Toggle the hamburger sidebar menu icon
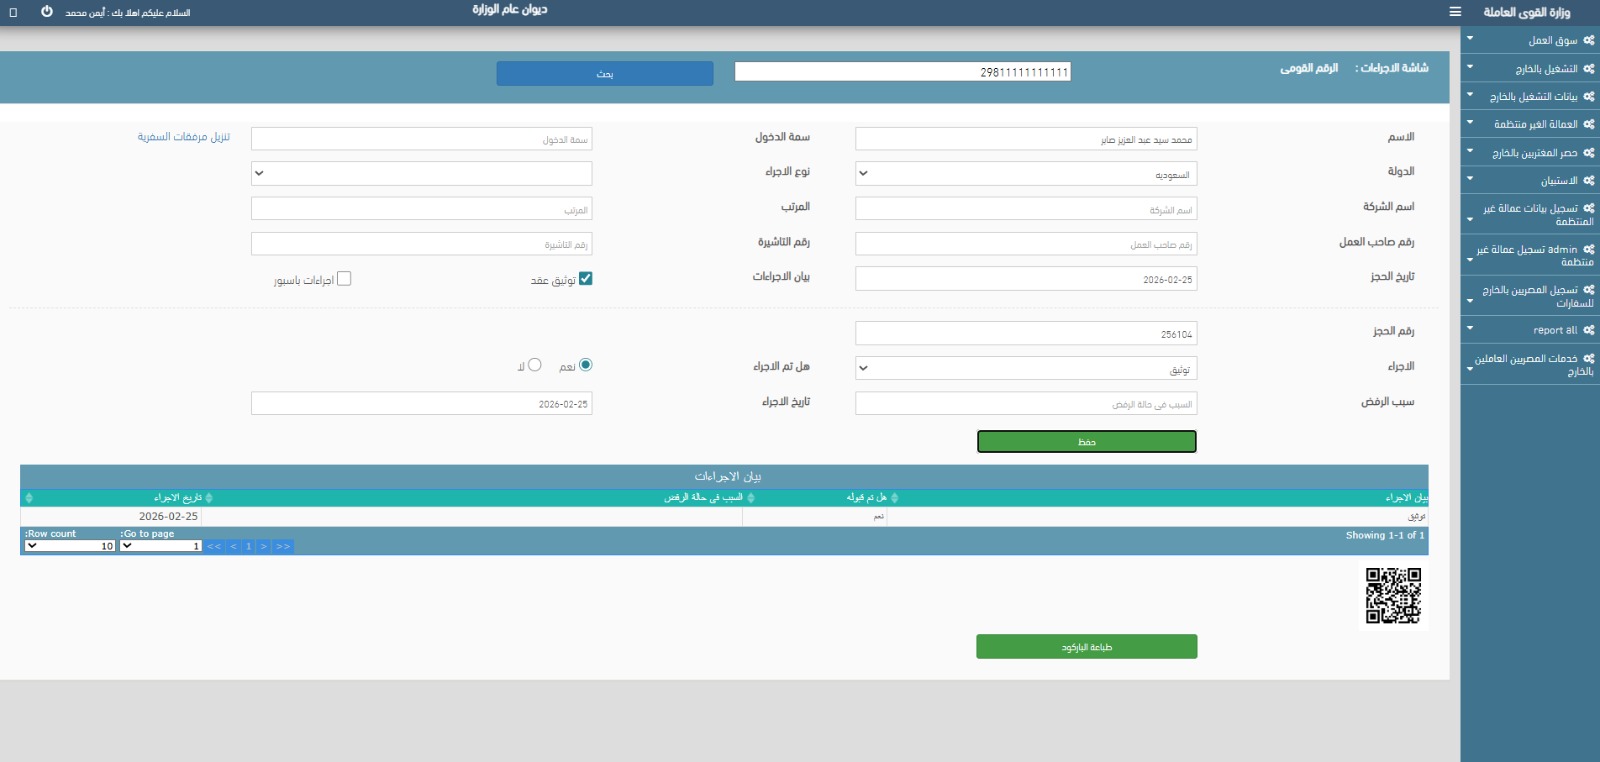The width and height of the screenshot is (1600, 762). [x=1455, y=12]
